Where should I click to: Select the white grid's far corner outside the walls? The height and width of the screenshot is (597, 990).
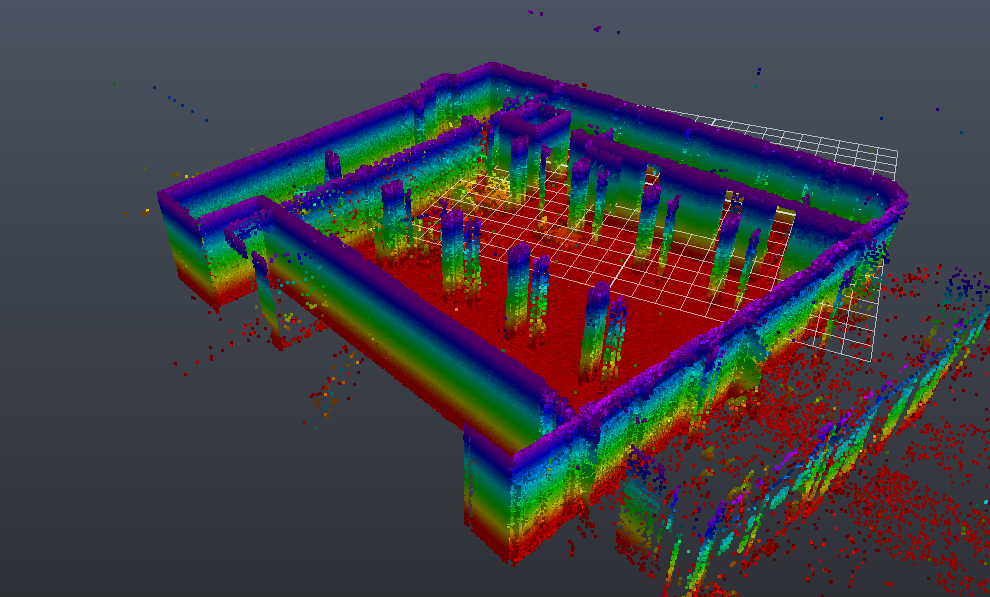896,152
